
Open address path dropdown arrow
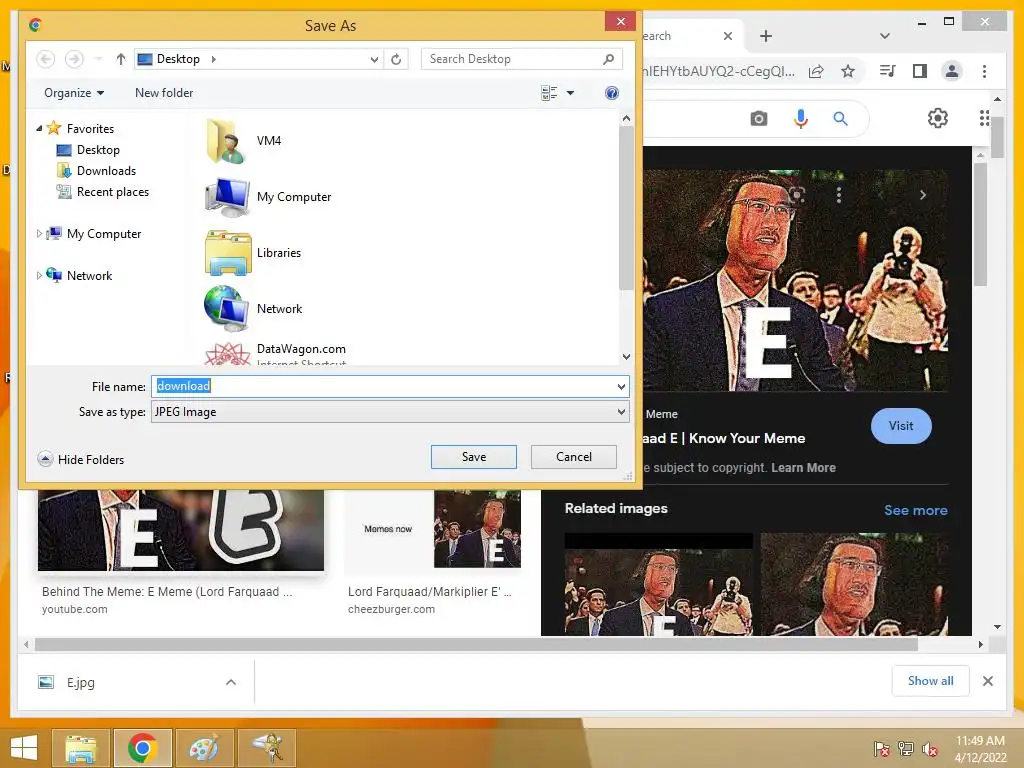tap(374, 59)
